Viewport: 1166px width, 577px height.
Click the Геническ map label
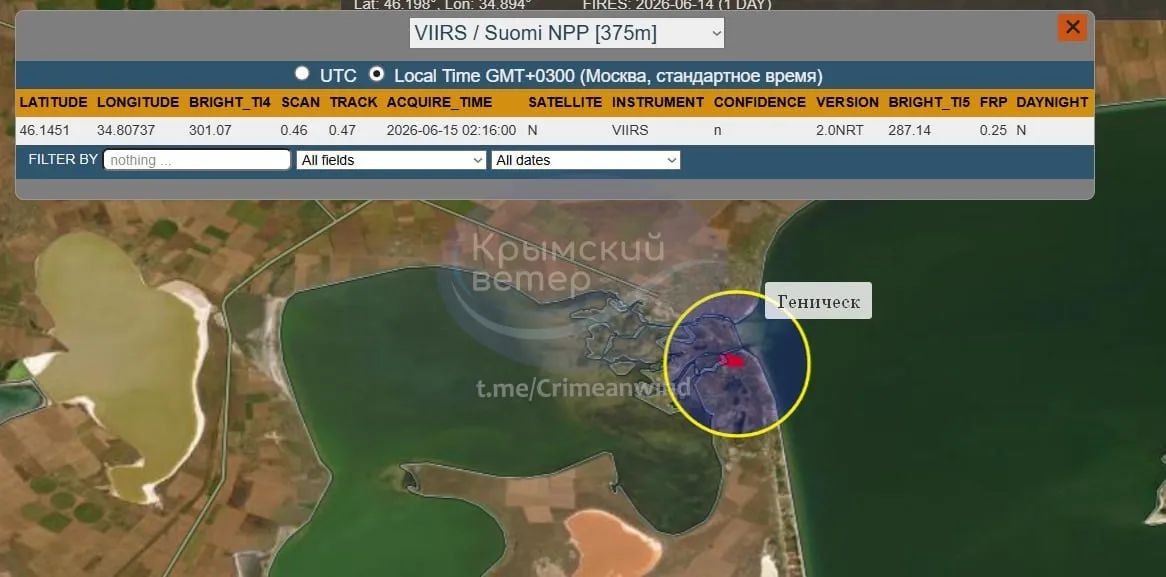click(818, 301)
